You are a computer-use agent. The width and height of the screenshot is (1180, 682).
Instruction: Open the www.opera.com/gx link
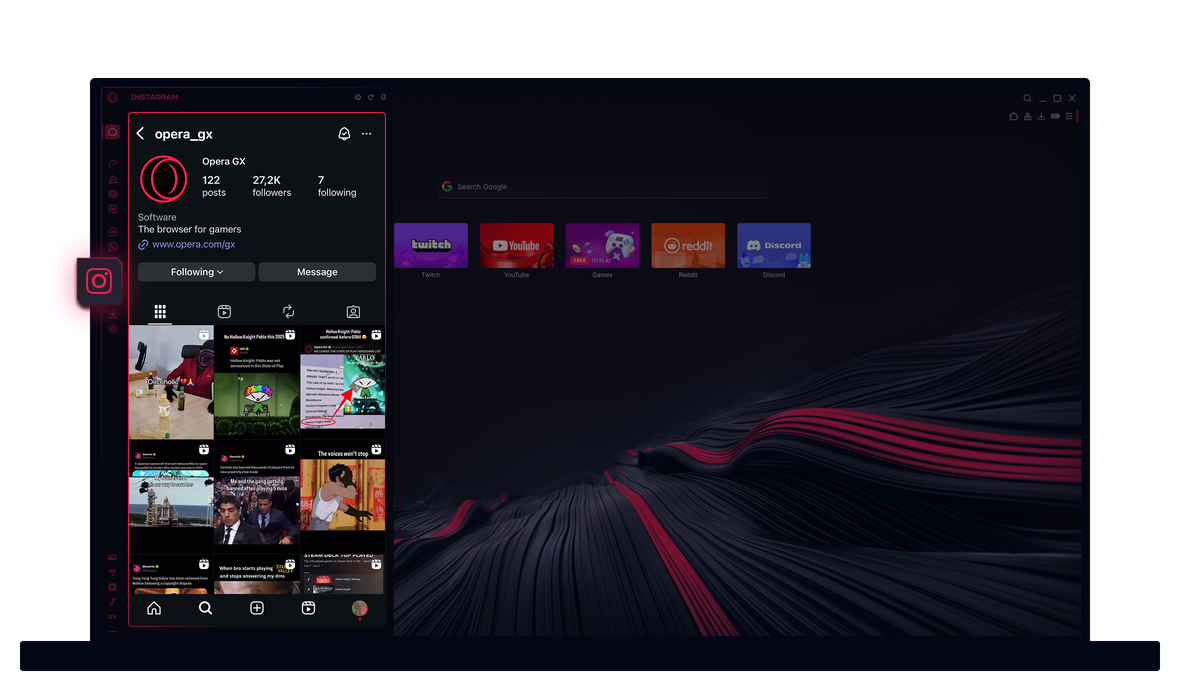pyautogui.click(x=193, y=244)
